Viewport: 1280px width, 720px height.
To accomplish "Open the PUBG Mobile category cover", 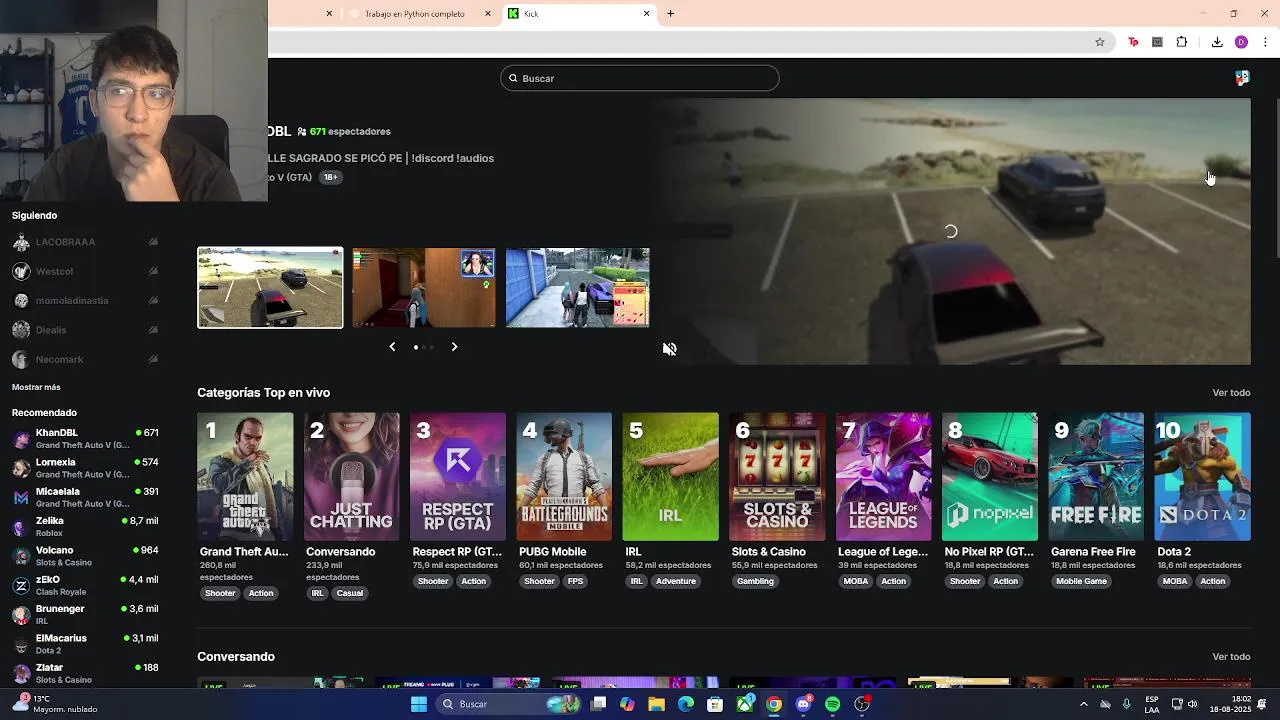I will point(564,477).
